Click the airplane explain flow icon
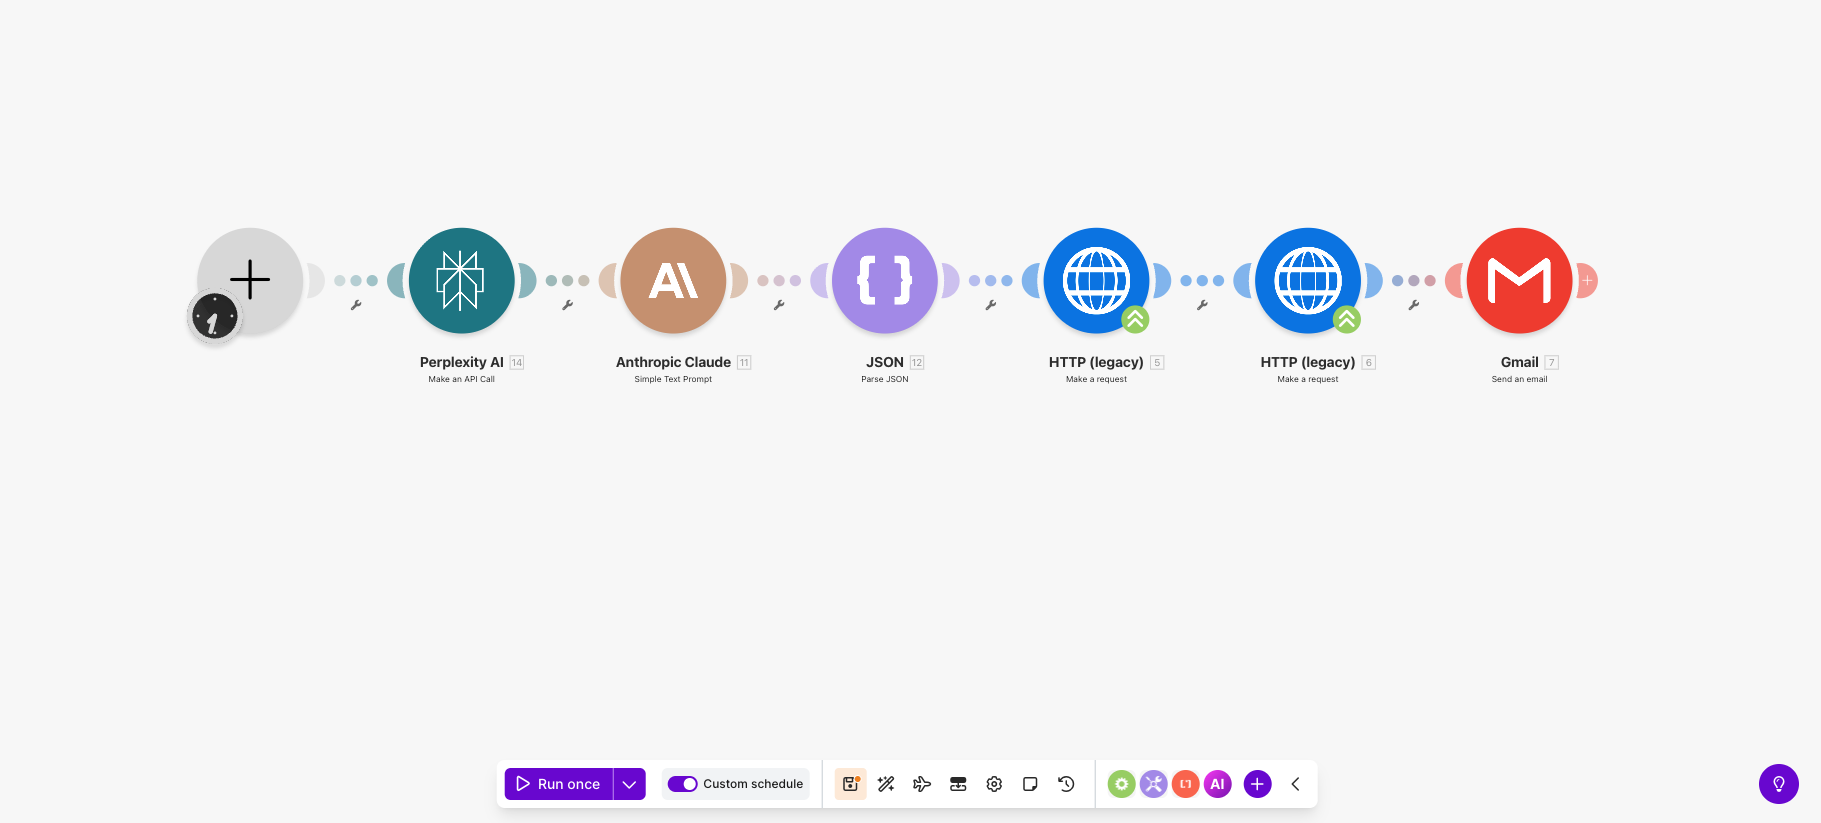1821x823 pixels. tap(922, 784)
